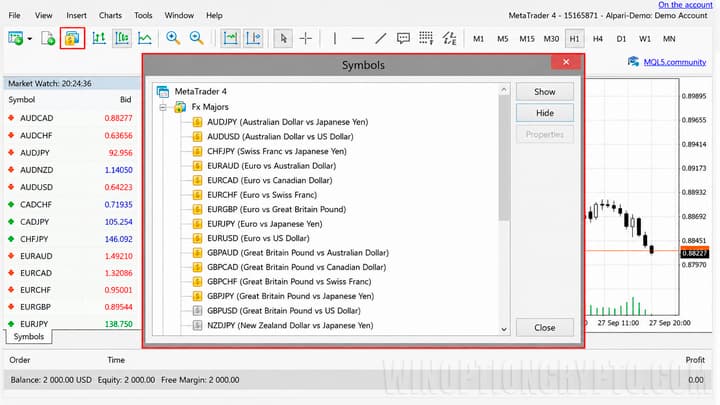Toggle the H1 timeframe button
The image size is (720, 405).
[574, 39]
